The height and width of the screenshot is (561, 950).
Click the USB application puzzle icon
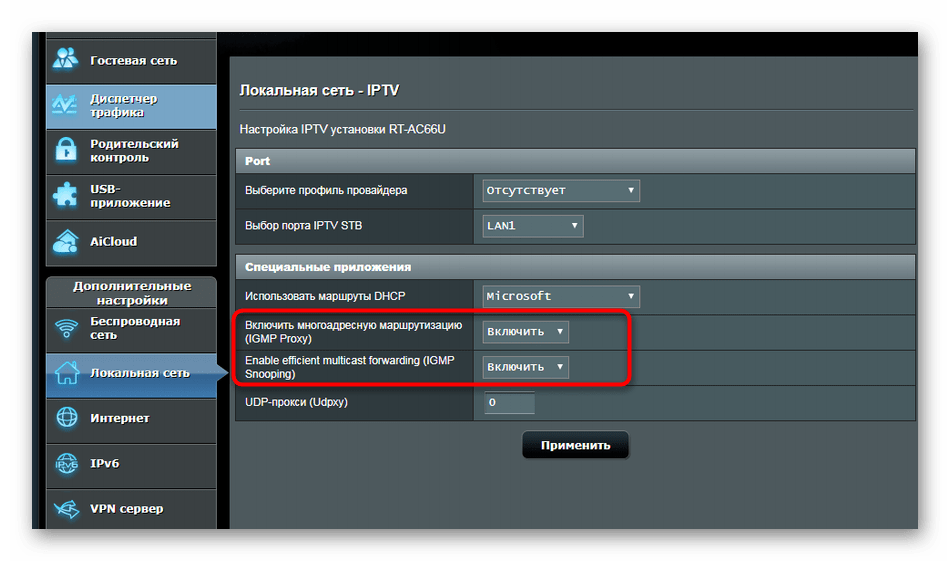[65, 195]
